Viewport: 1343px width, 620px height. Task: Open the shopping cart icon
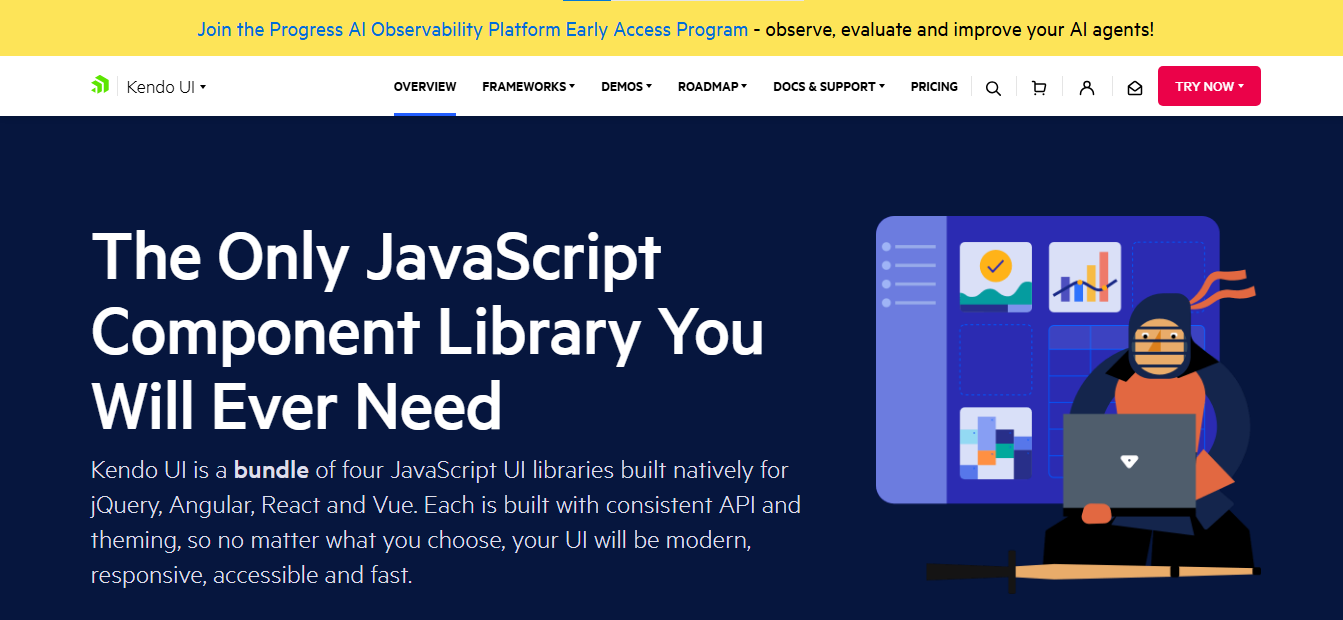(x=1039, y=88)
